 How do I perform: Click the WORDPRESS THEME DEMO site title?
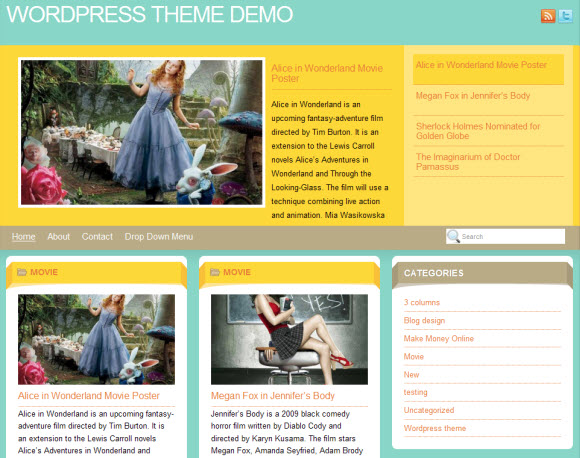pos(150,14)
